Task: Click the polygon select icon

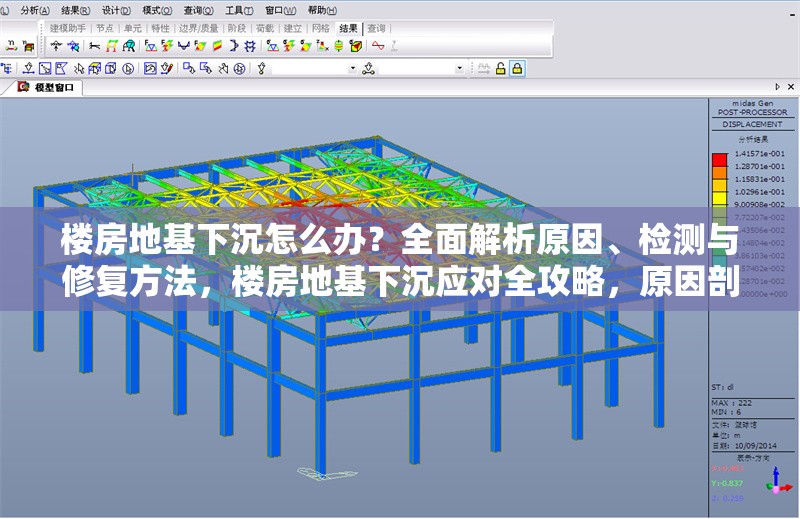Action: pyautogui.click(x=61, y=68)
